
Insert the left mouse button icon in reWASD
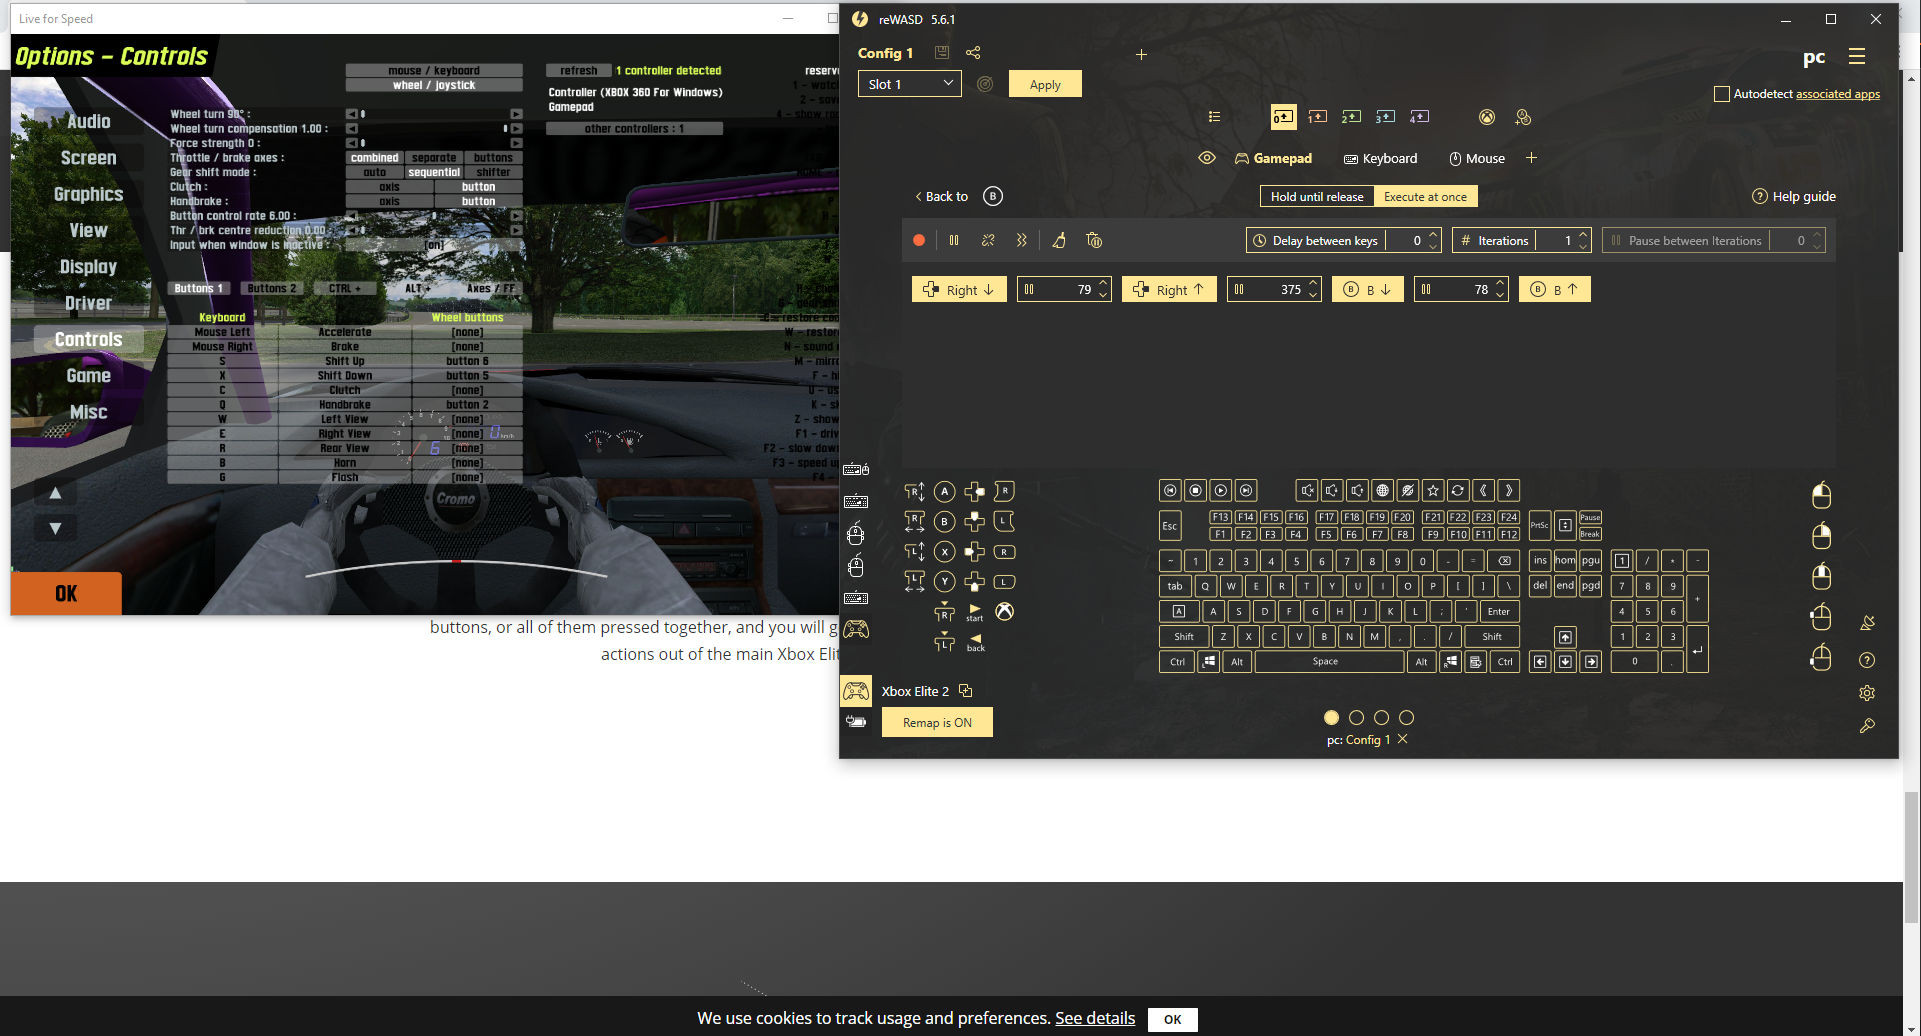point(1821,495)
